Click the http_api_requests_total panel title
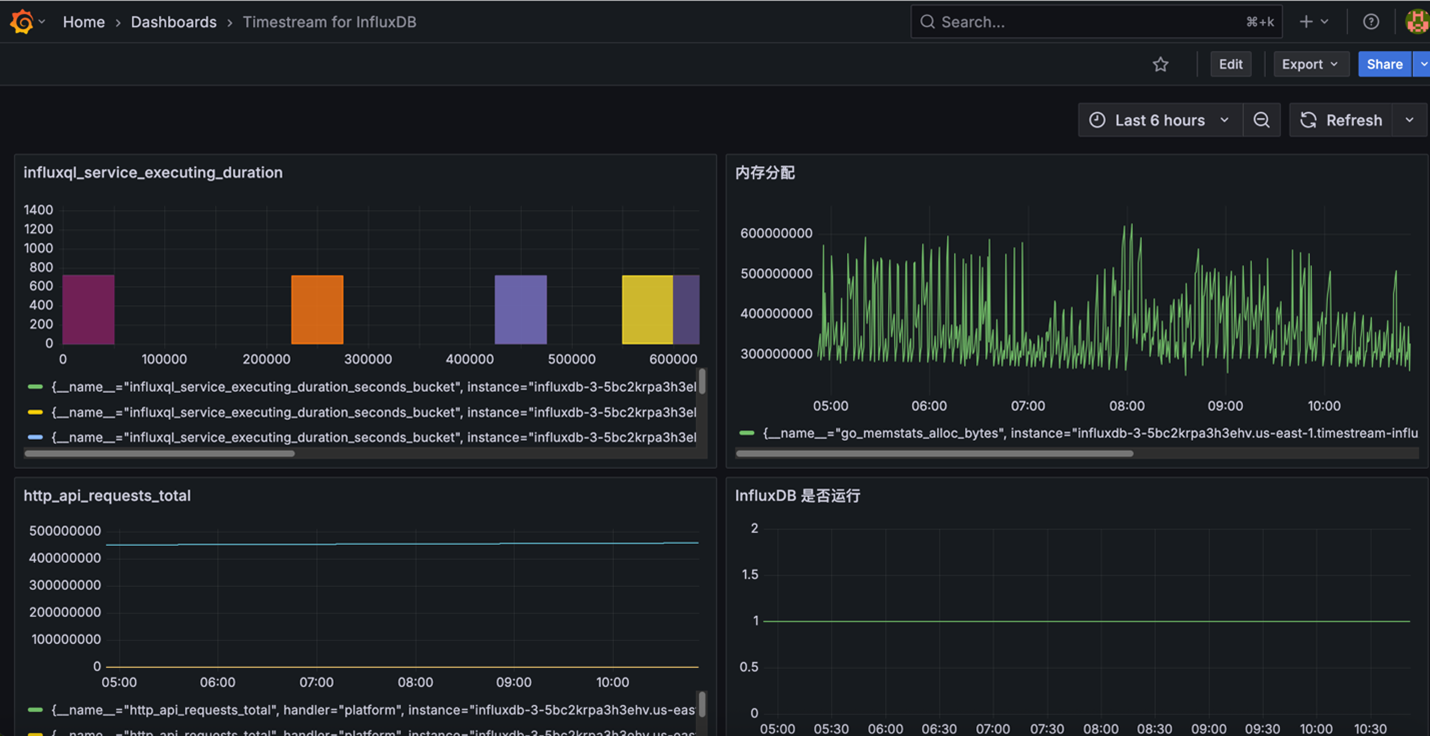This screenshot has width=1430, height=736. point(107,496)
